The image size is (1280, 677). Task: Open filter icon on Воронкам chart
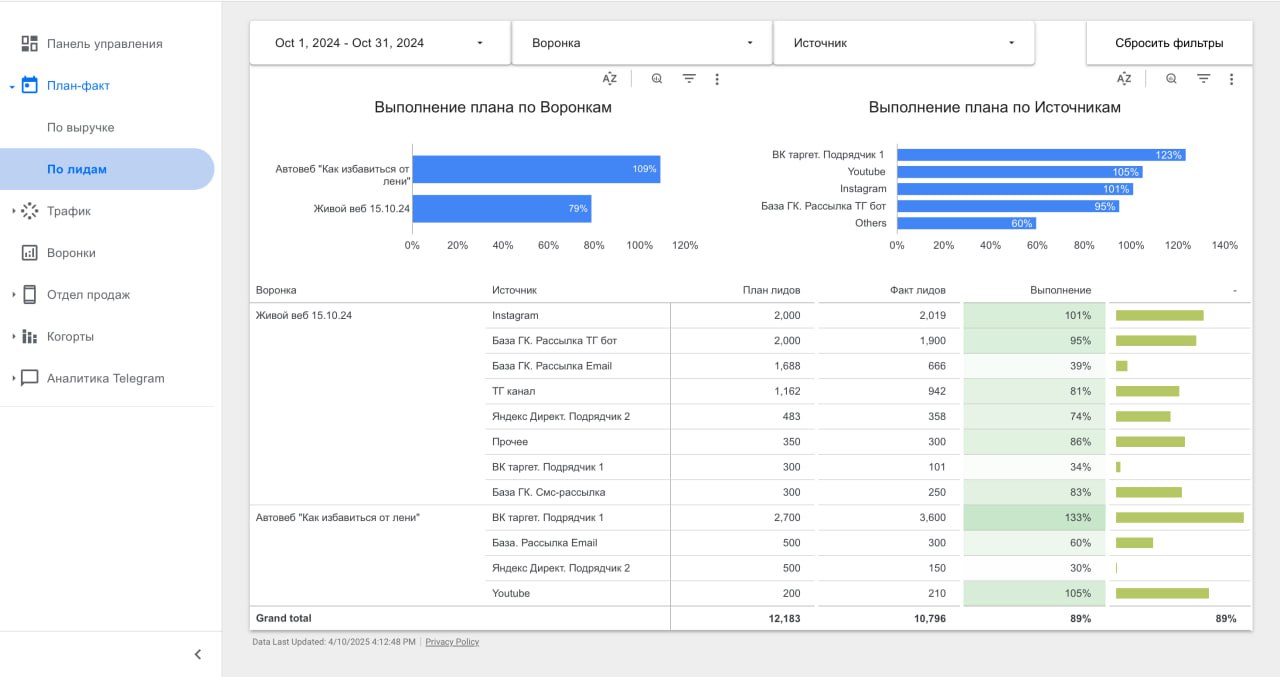[x=689, y=79]
